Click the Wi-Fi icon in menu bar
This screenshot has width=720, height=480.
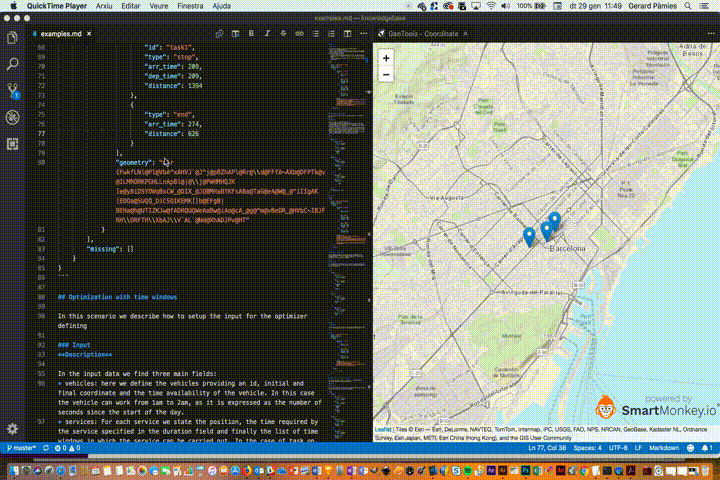tap(491, 6)
